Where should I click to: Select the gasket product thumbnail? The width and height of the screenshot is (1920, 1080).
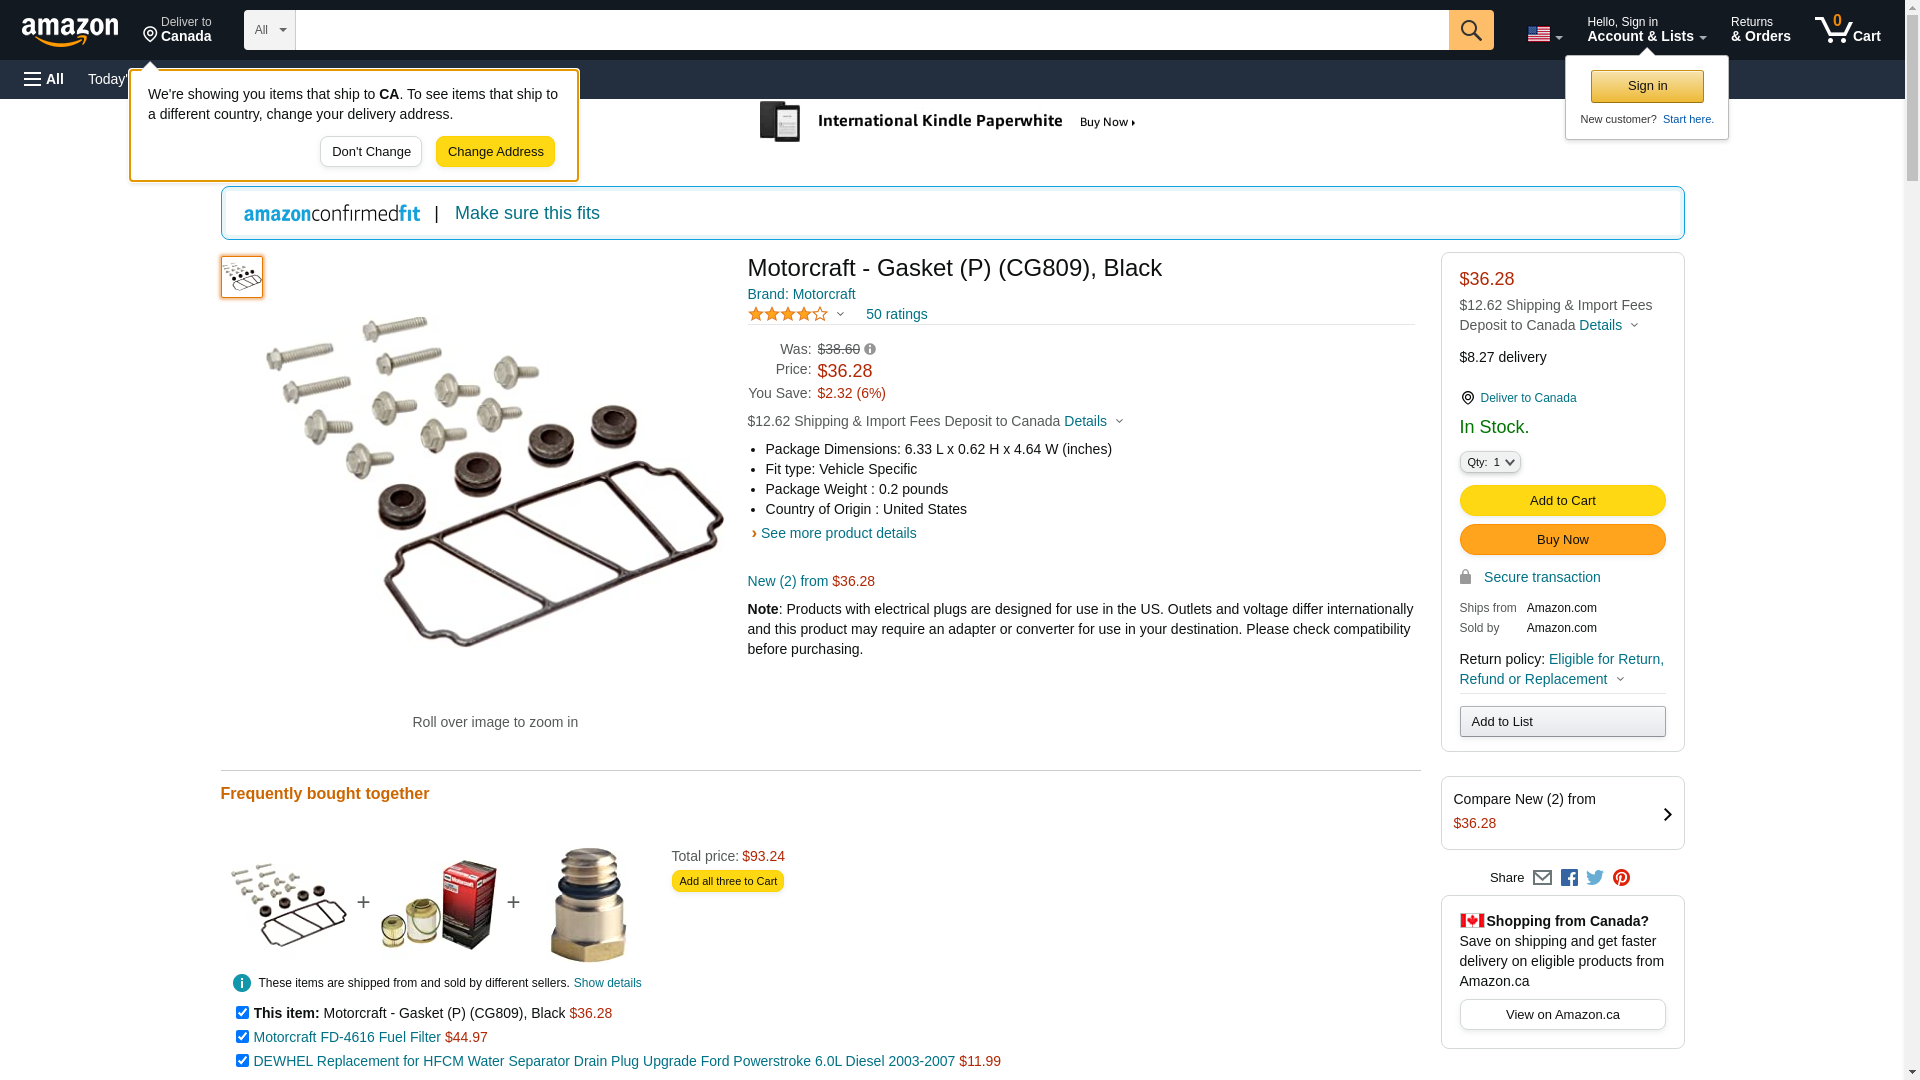[242, 277]
